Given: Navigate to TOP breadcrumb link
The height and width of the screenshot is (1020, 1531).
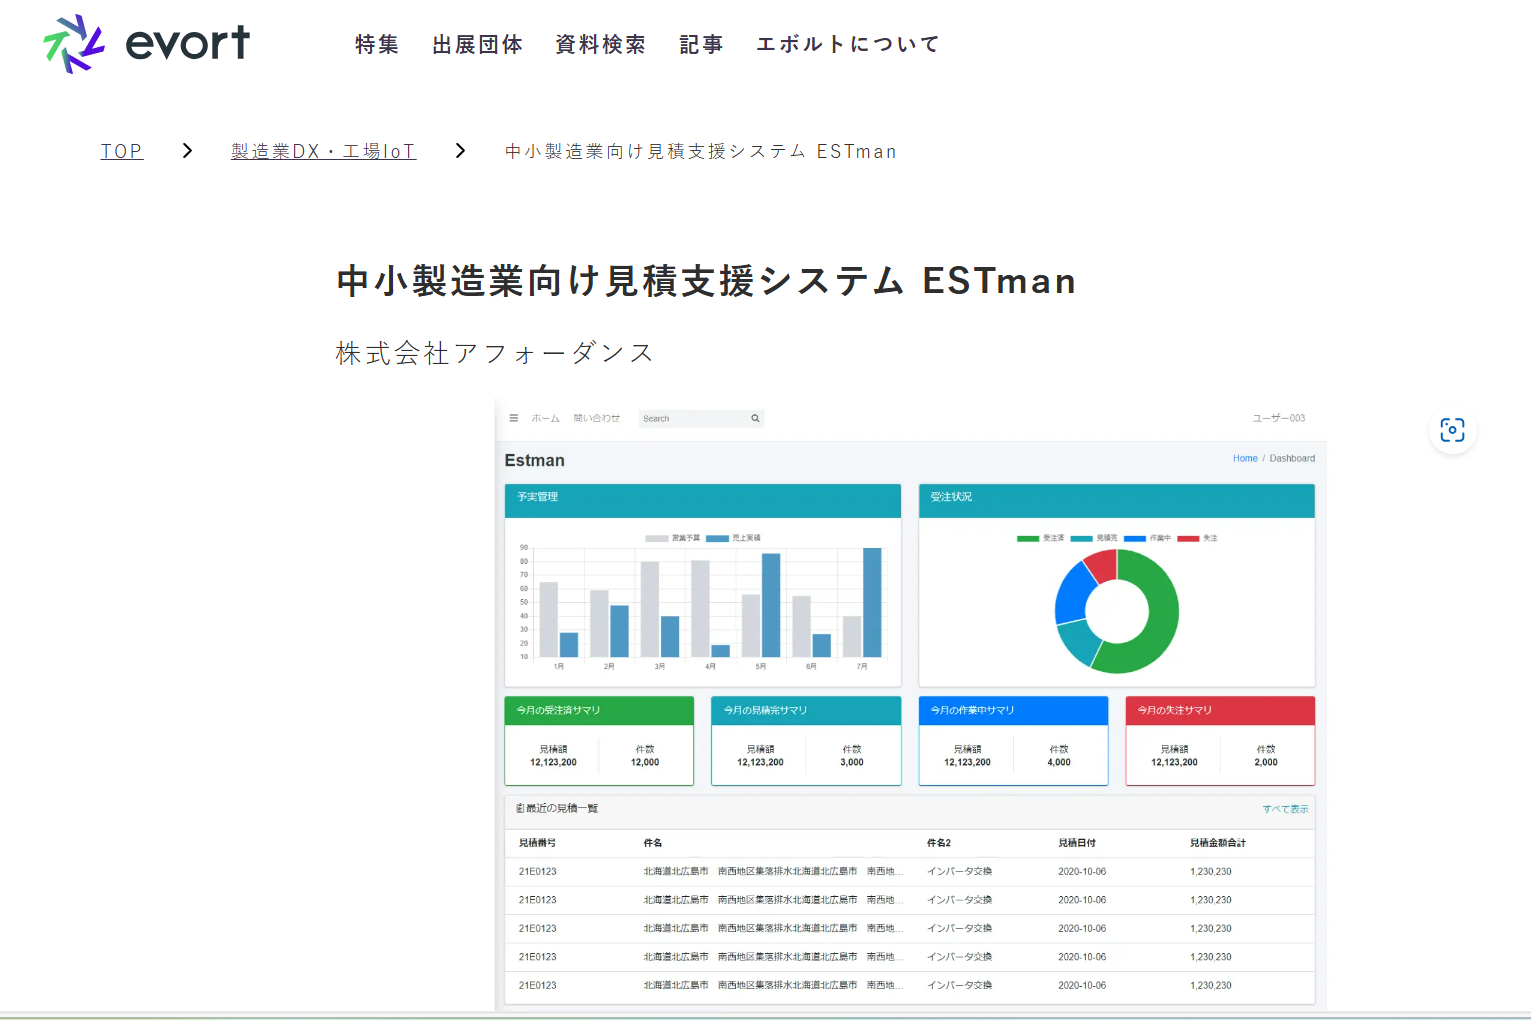Looking at the screenshot, I should (x=122, y=151).
